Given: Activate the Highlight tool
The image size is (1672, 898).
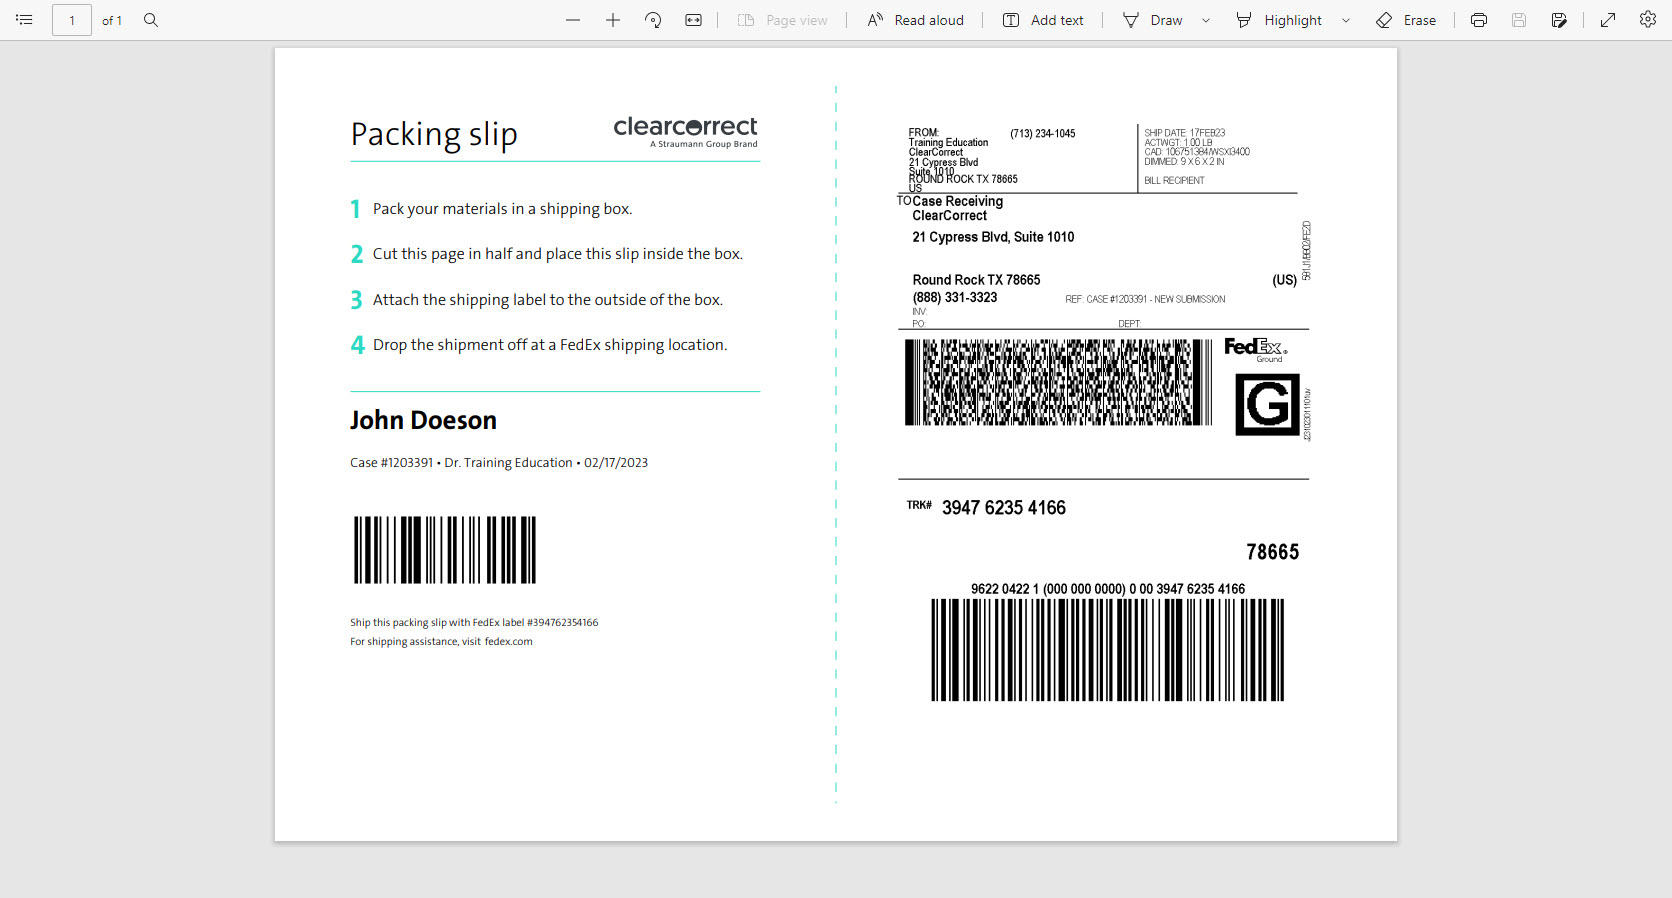Looking at the screenshot, I should (1280, 20).
